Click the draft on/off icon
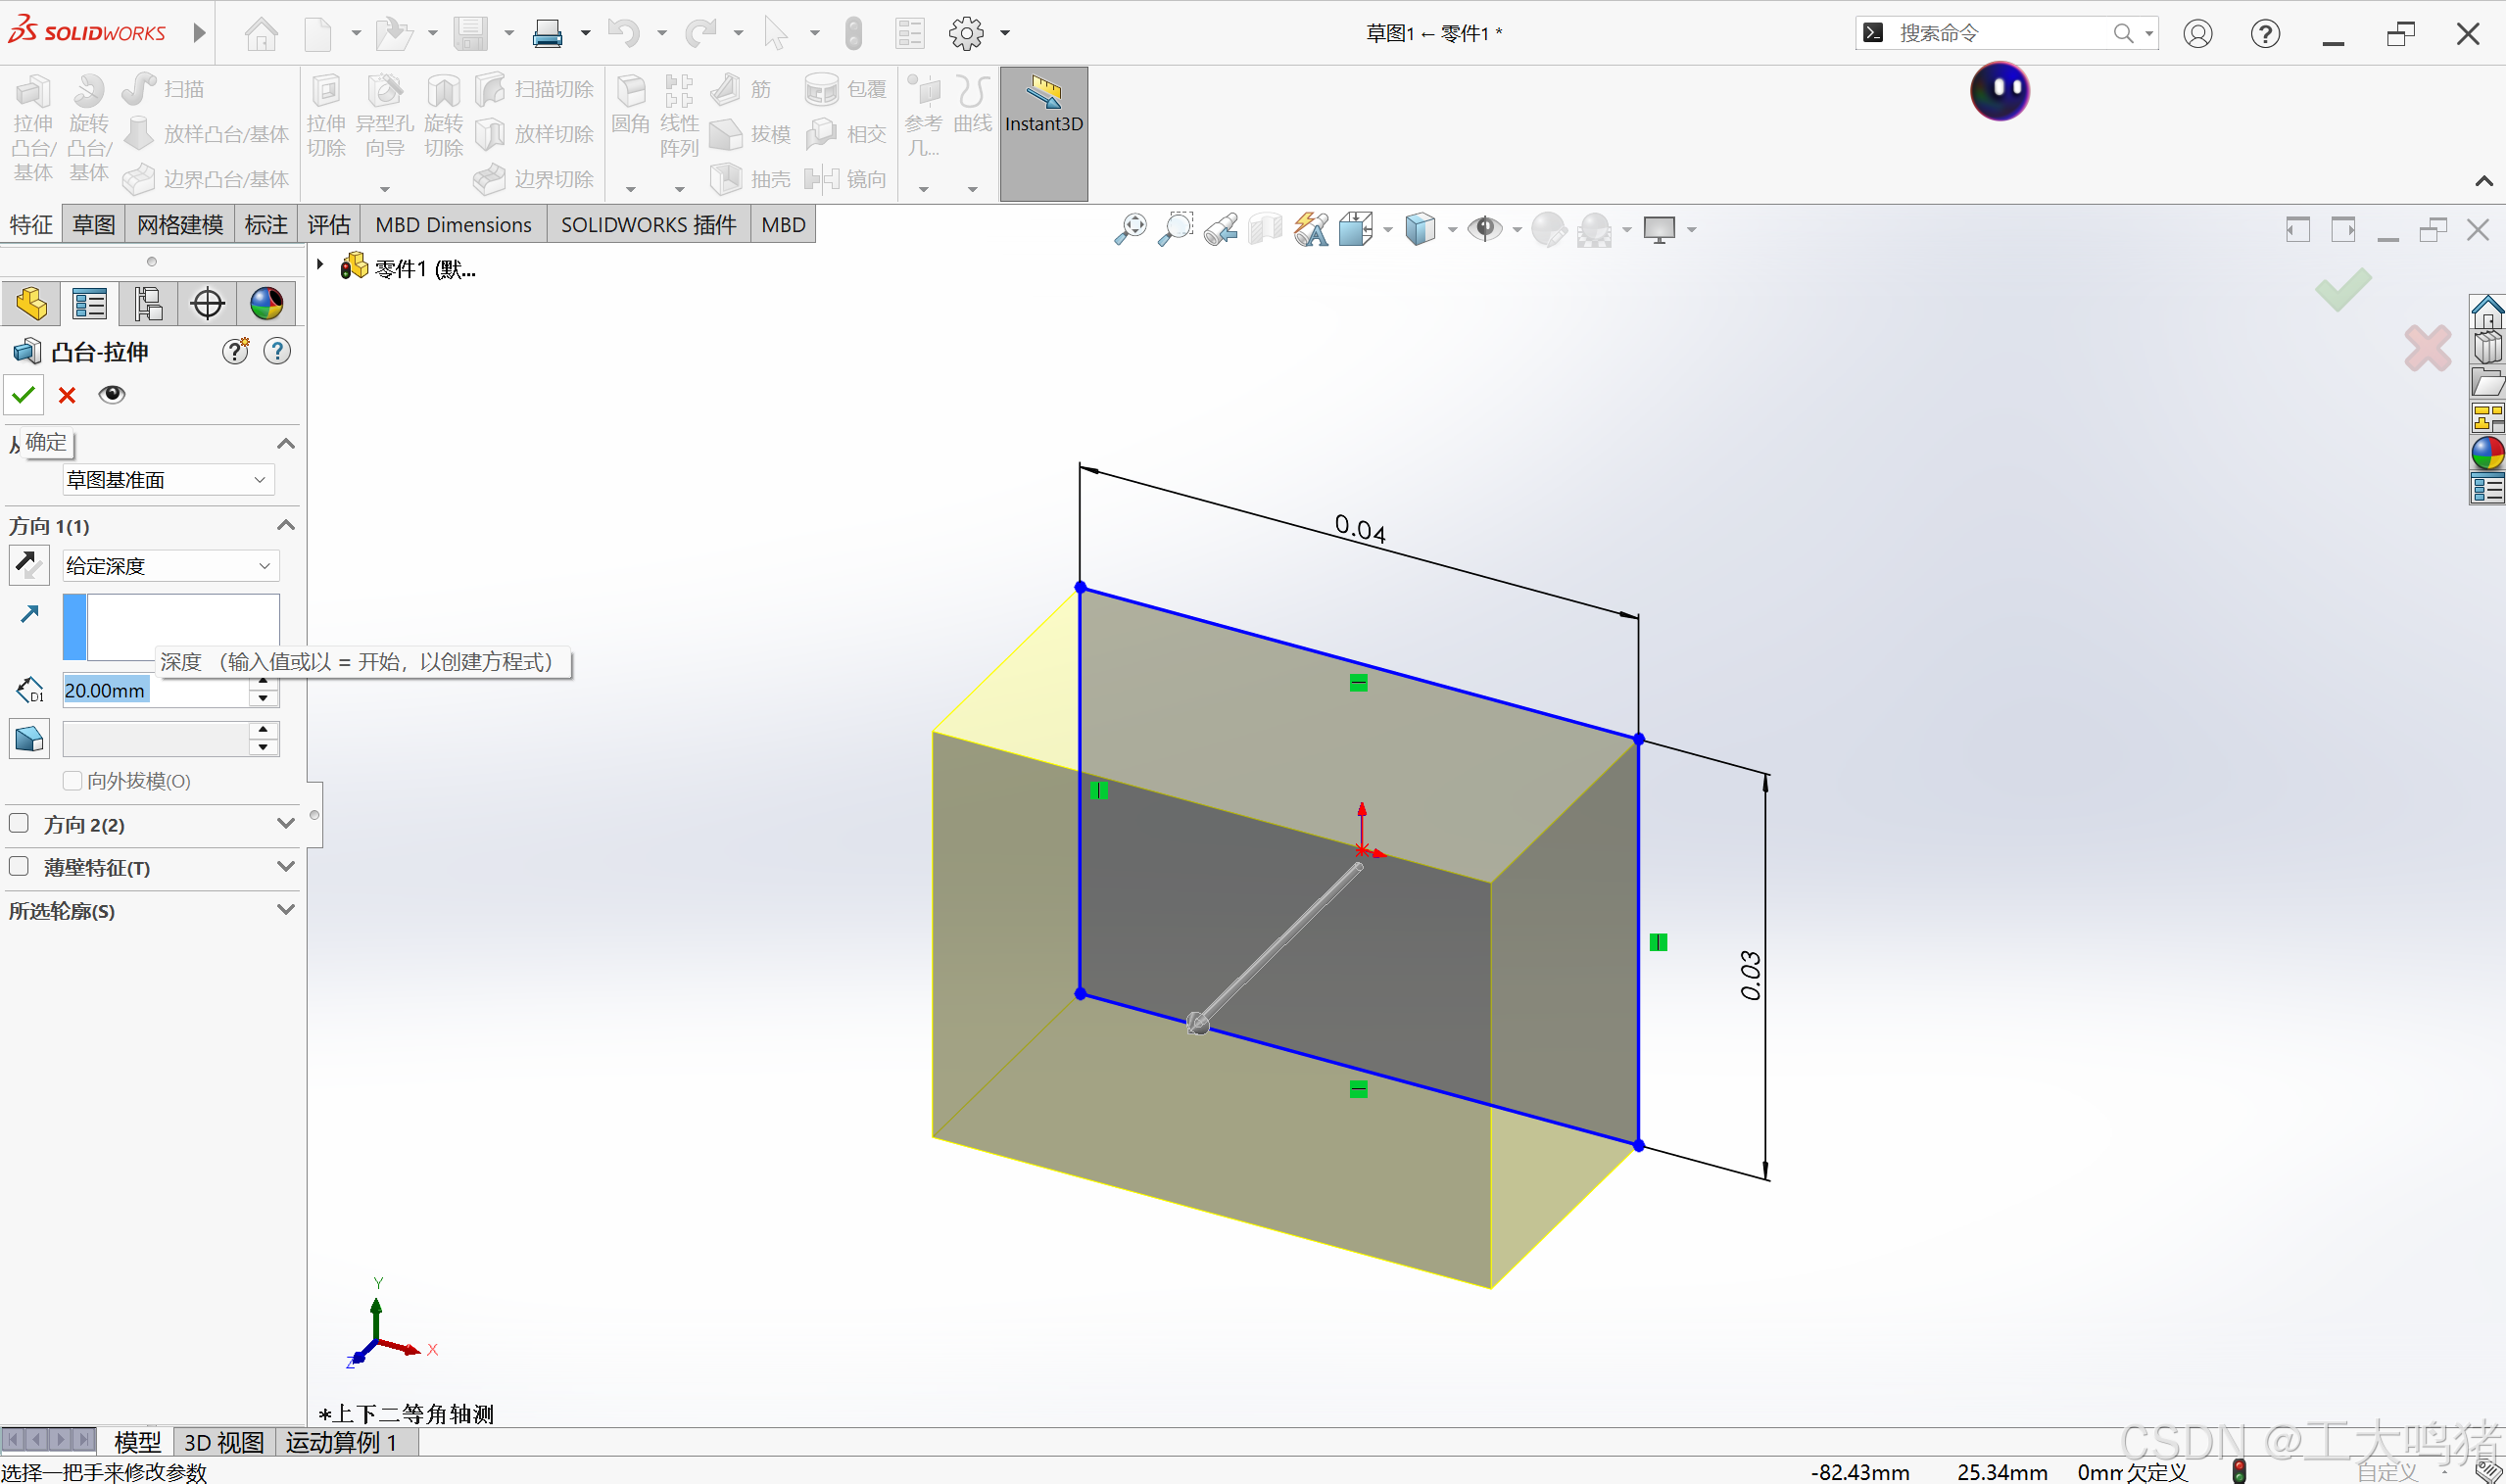2506x1484 pixels. coord(28,739)
